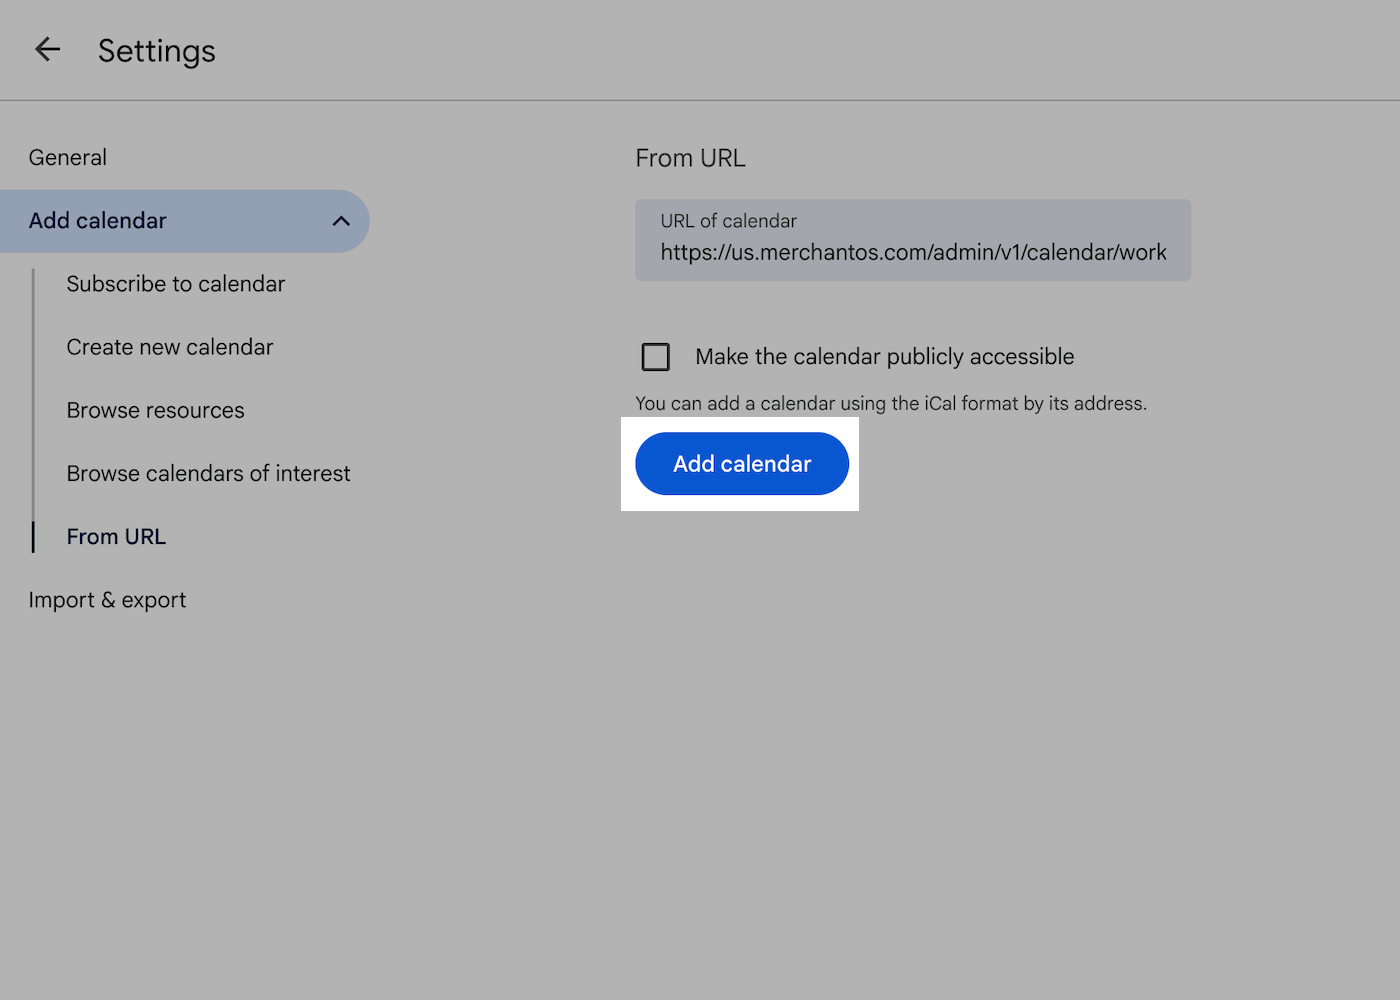This screenshot has width=1400, height=1000.
Task: Navigate to Browse resources
Action: 155,410
